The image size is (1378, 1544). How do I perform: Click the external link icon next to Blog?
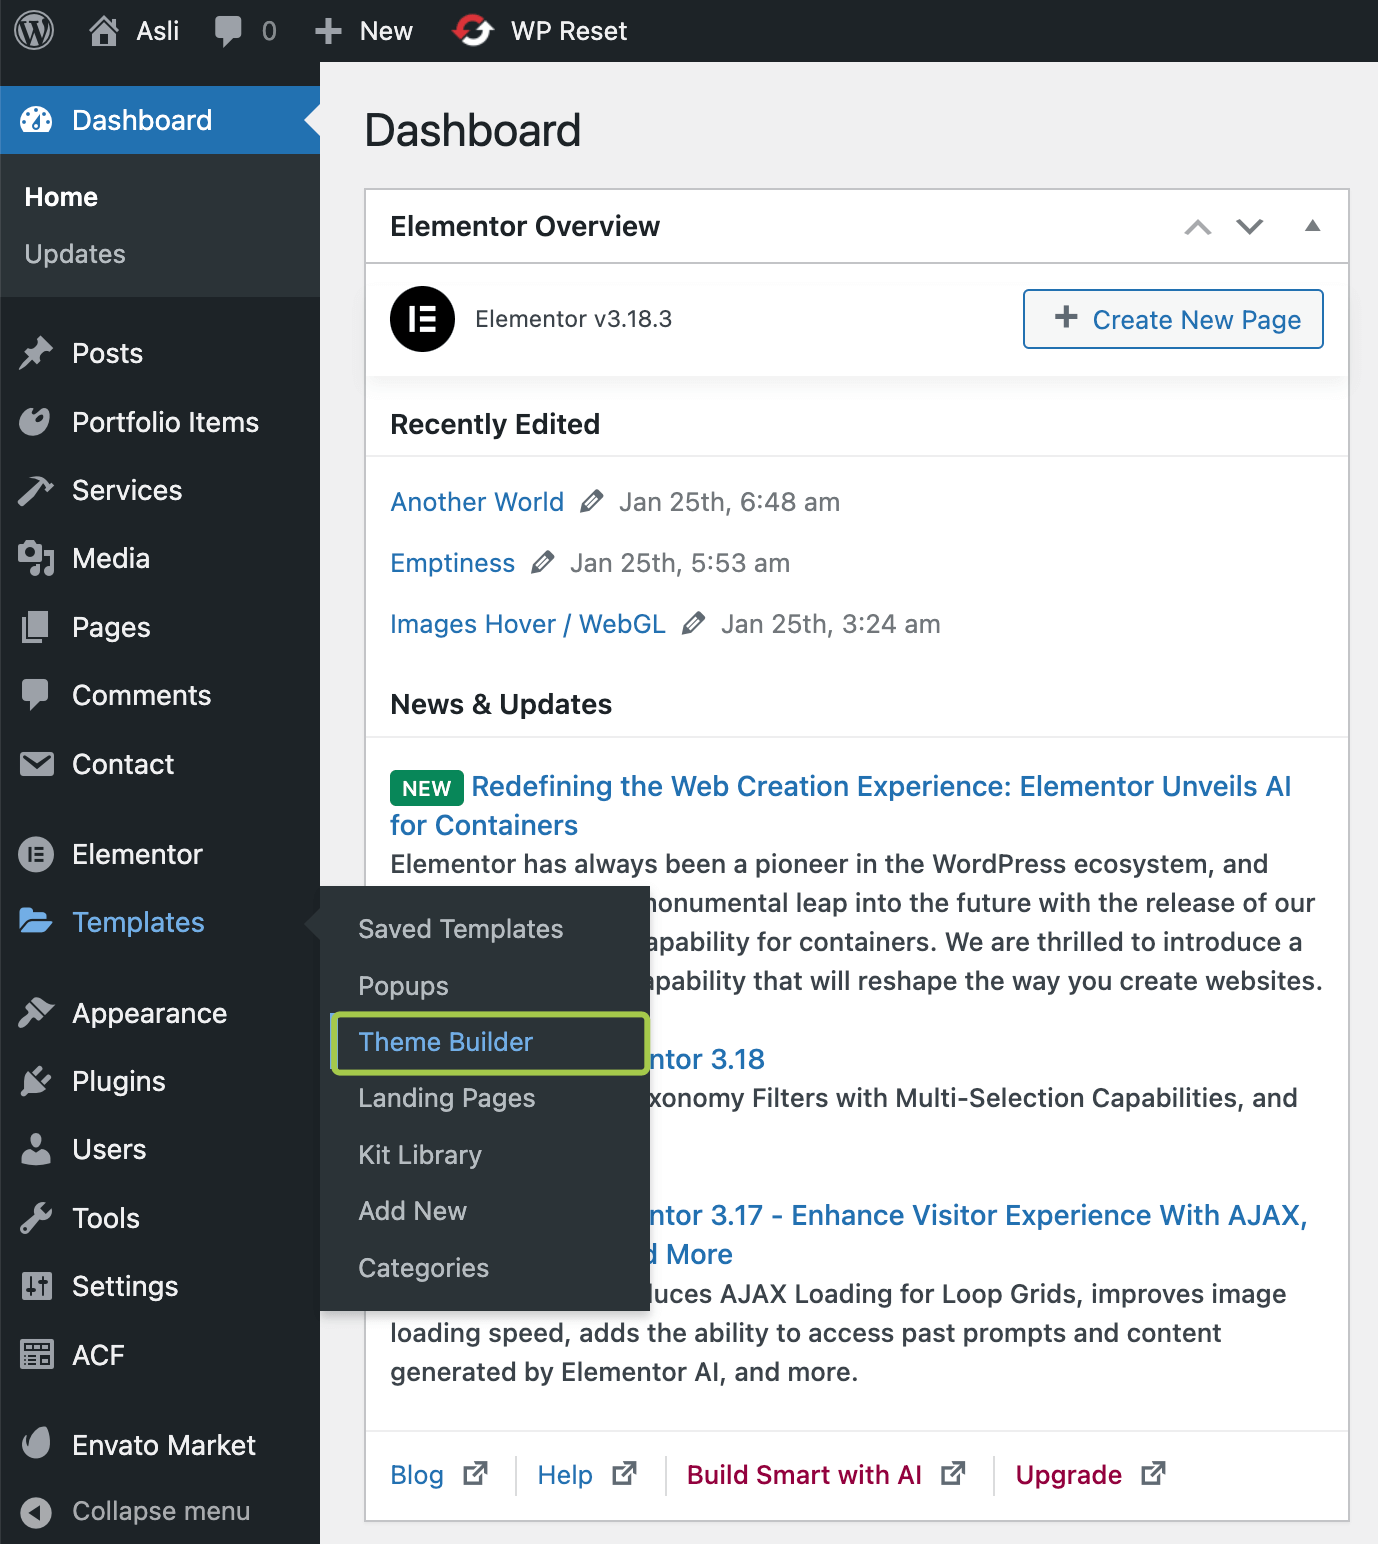pos(476,1474)
